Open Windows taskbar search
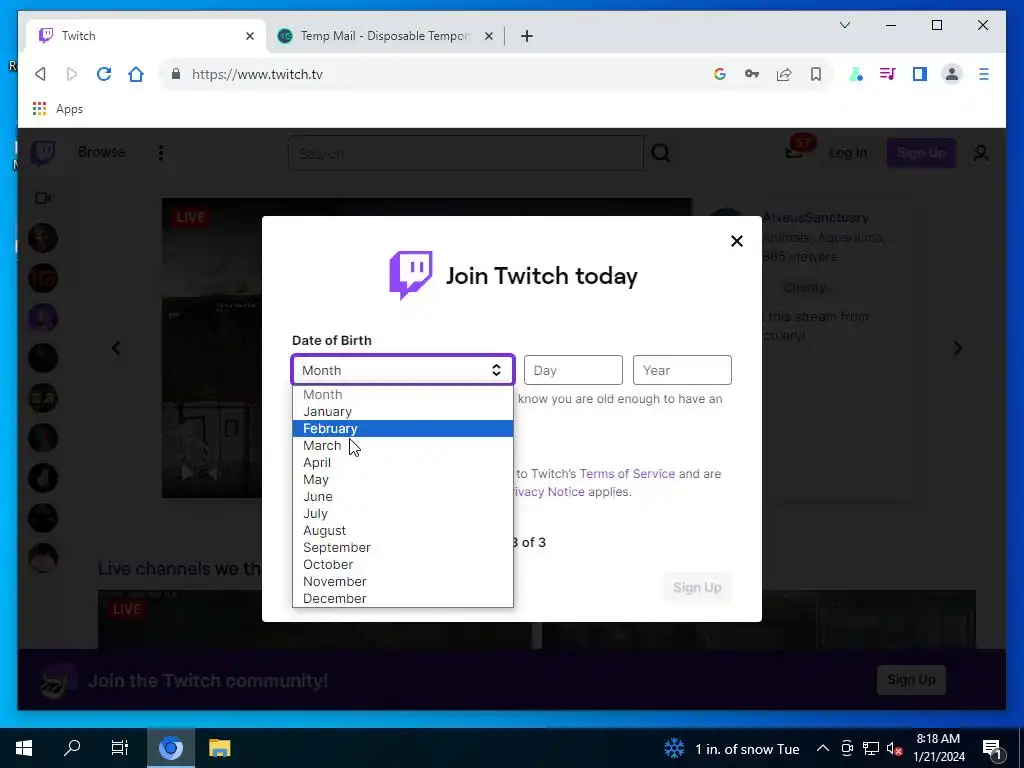The height and width of the screenshot is (768, 1024). click(72, 748)
